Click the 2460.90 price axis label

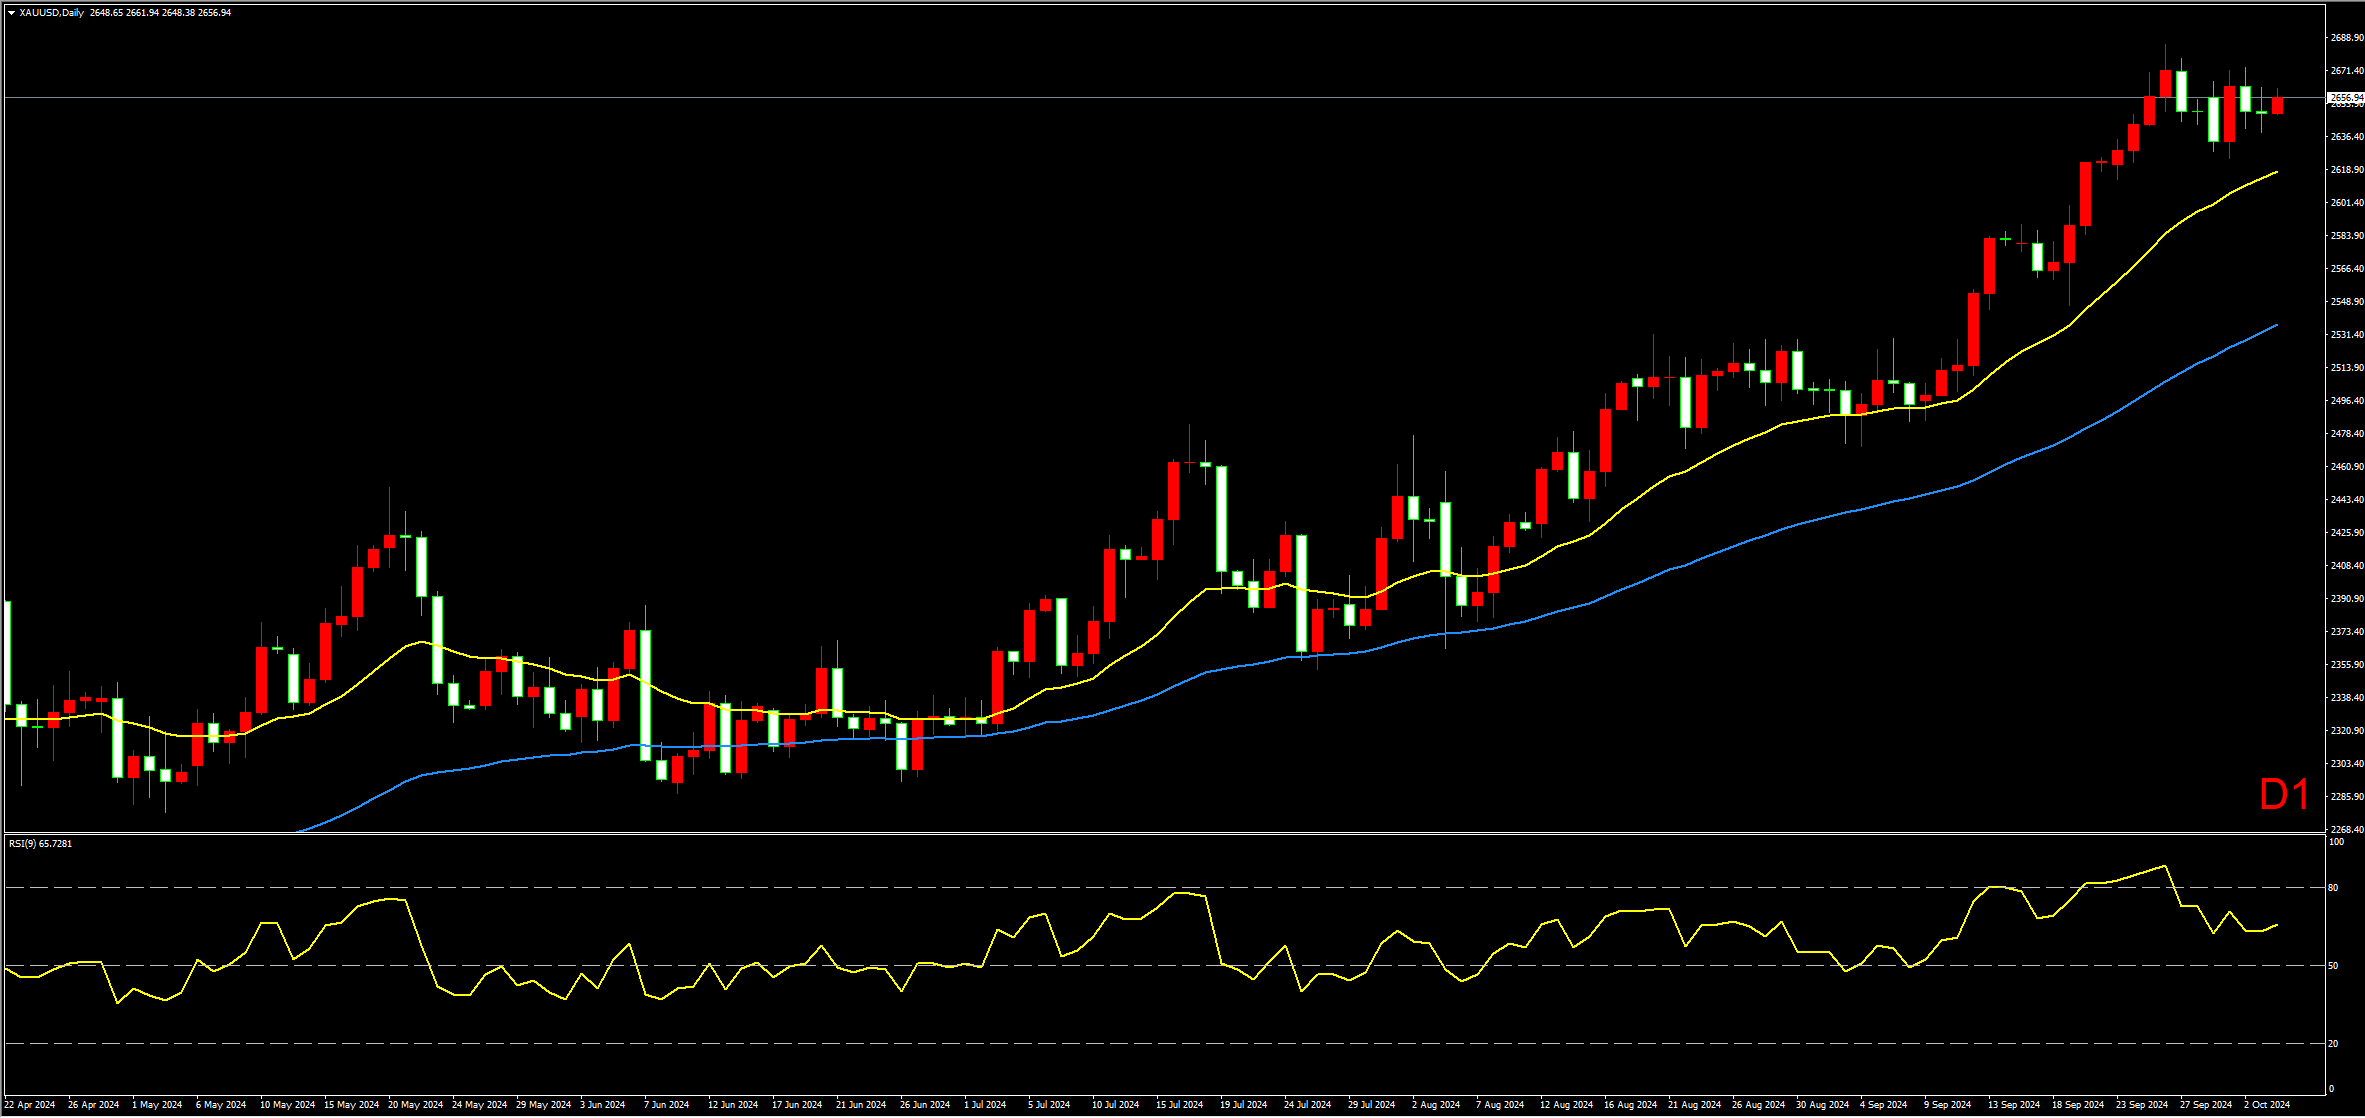point(2346,467)
